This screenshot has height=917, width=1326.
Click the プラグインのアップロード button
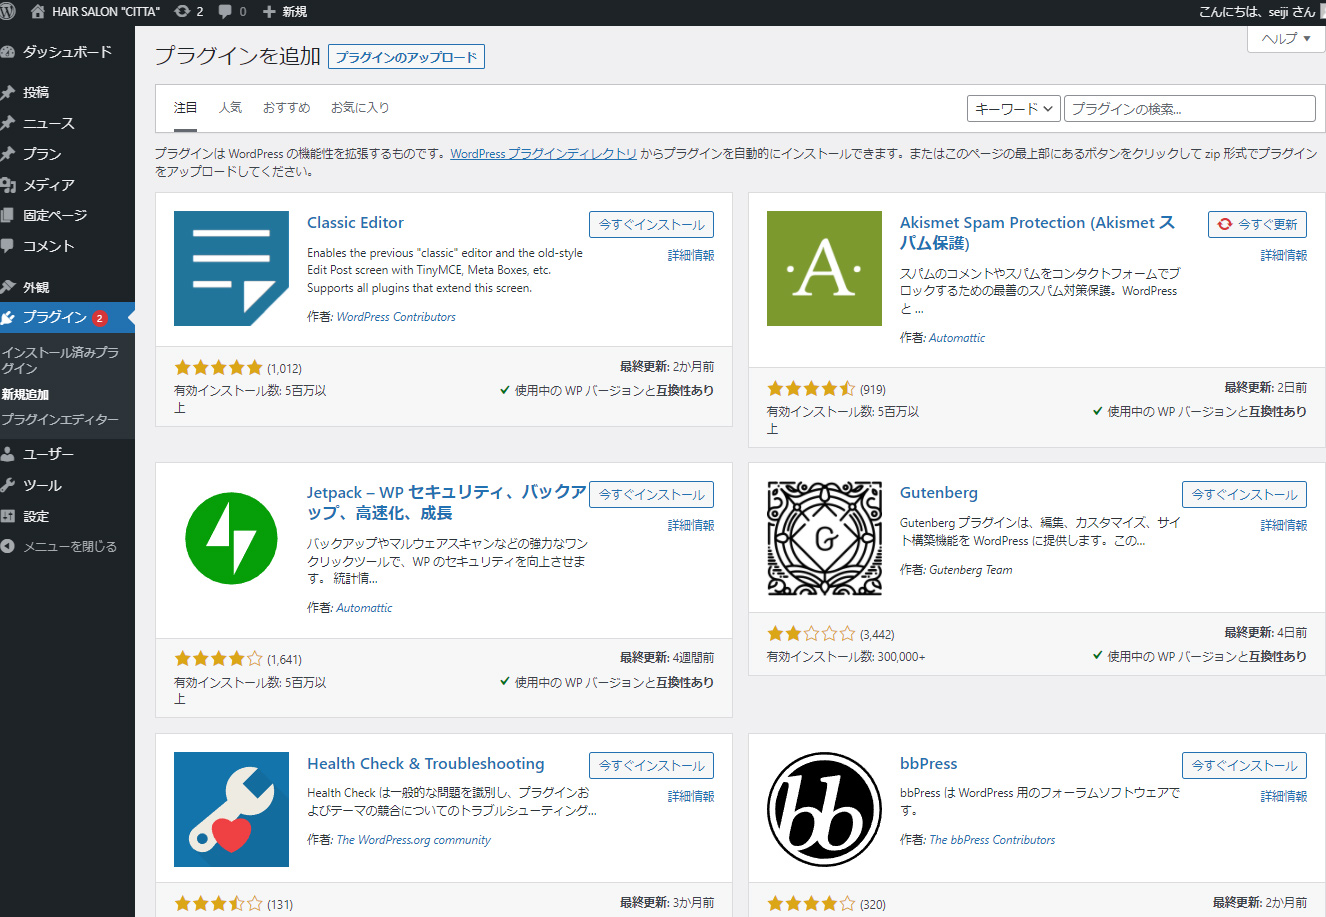pos(406,57)
